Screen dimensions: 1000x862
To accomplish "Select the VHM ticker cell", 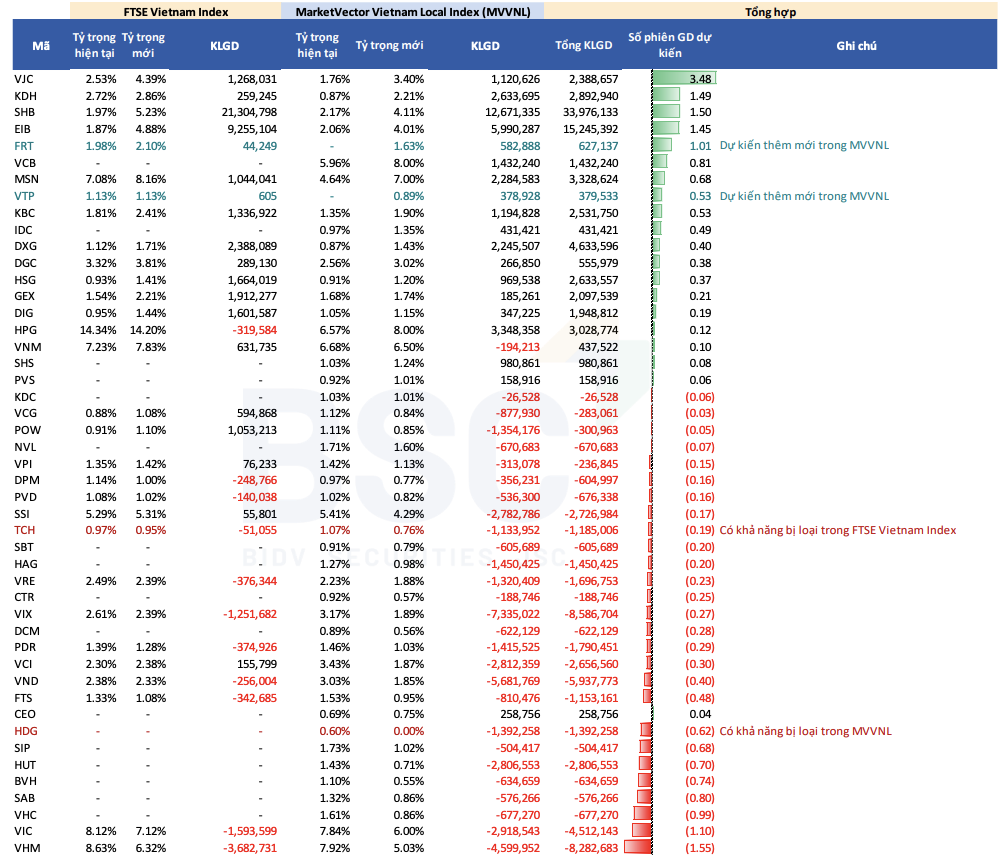I will point(27,848).
